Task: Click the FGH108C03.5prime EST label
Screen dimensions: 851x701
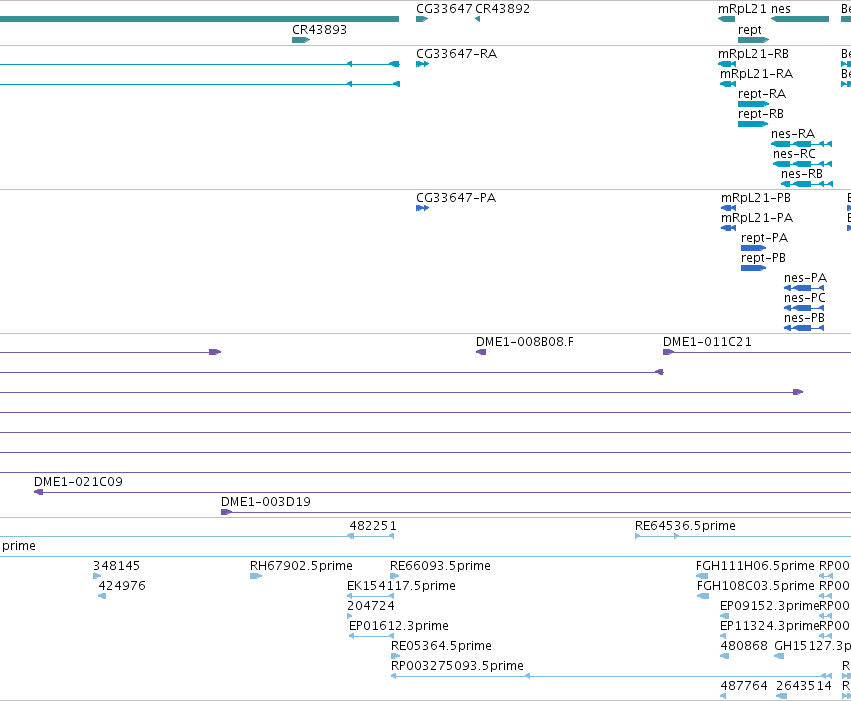Action: click(756, 586)
